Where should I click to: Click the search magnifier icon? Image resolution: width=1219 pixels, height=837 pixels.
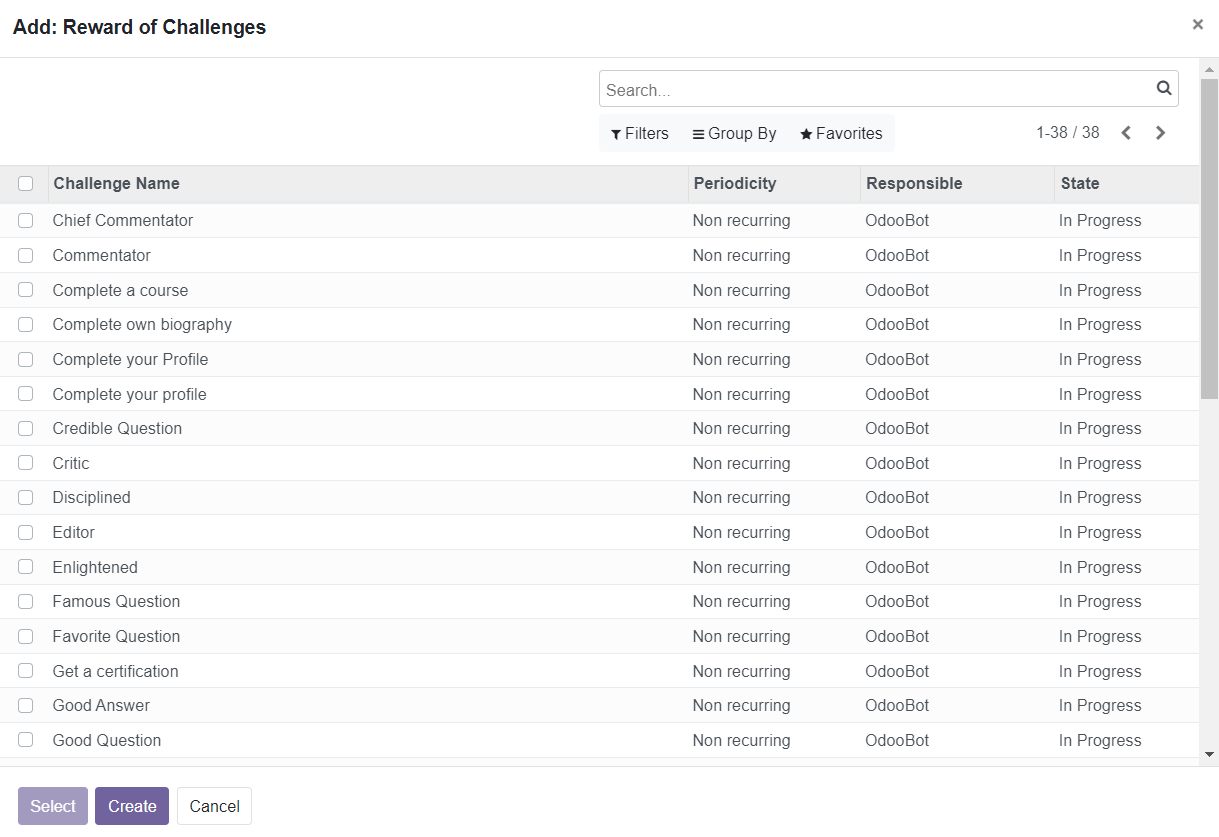(x=1164, y=88)
